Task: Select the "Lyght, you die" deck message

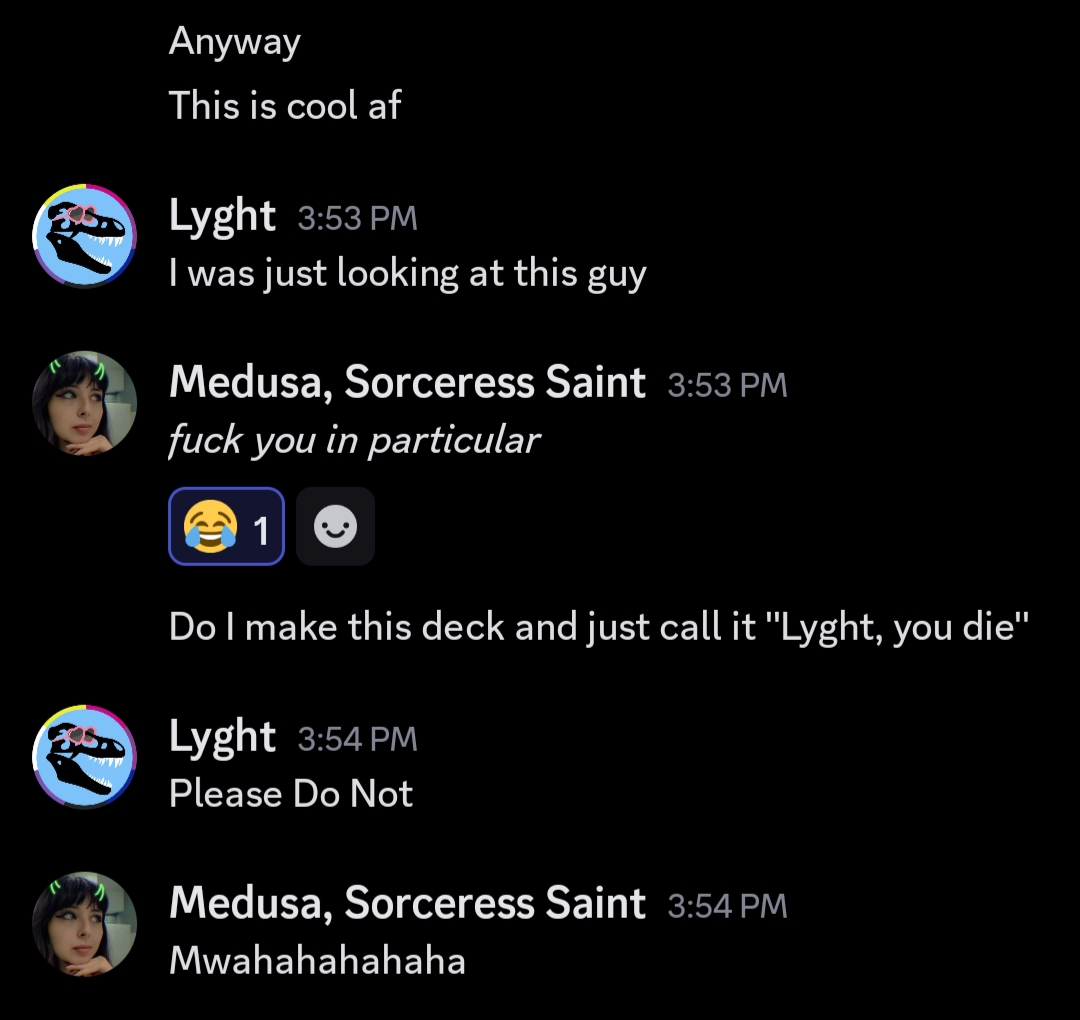Action: pos(599,627)
